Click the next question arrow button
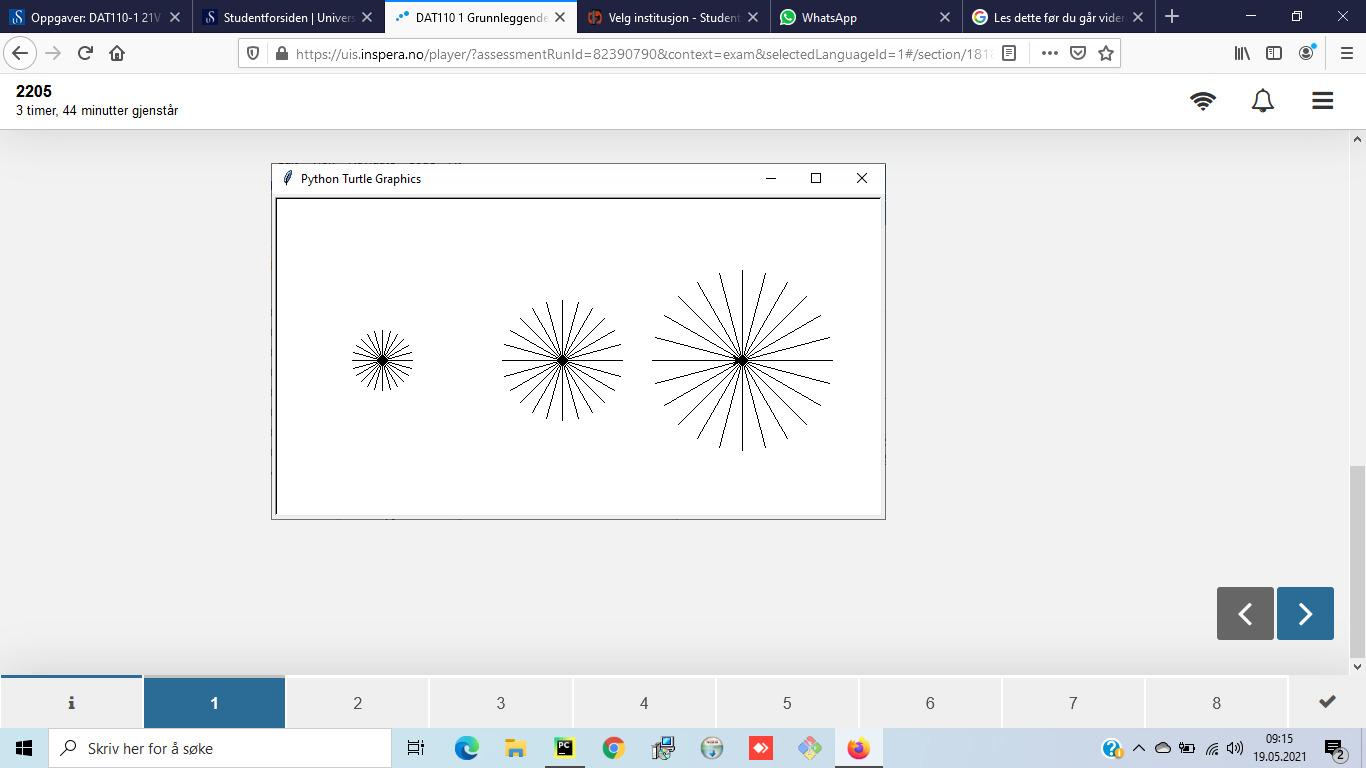 click(1305, 613)
